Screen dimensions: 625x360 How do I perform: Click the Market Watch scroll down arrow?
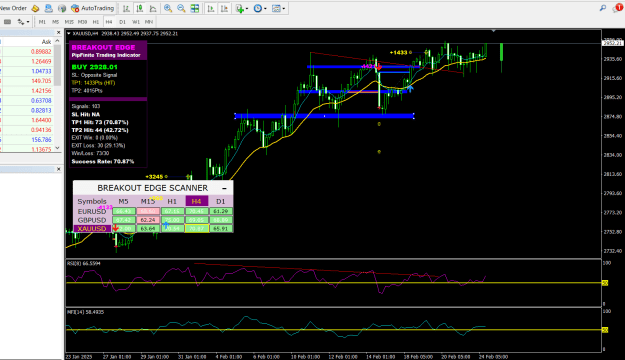click(x=57, y=148)
